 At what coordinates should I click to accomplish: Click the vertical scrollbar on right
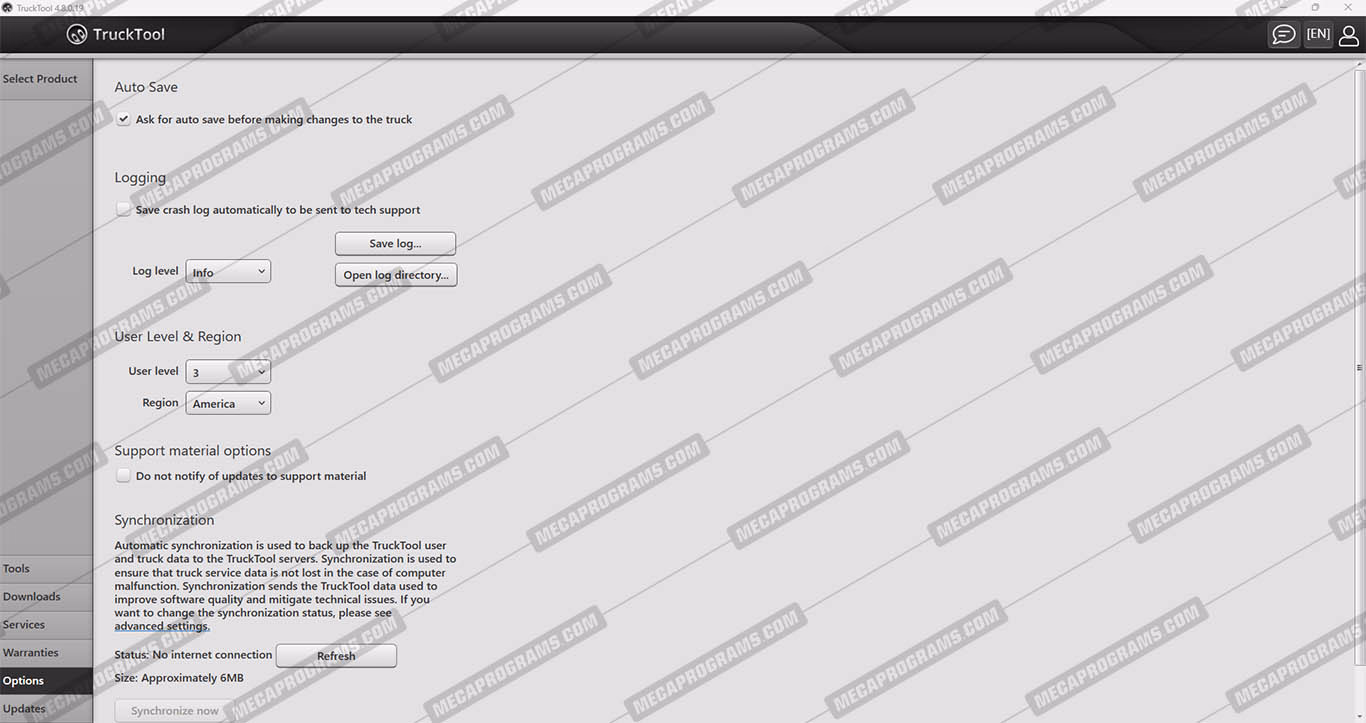(x=1359, y=367)
